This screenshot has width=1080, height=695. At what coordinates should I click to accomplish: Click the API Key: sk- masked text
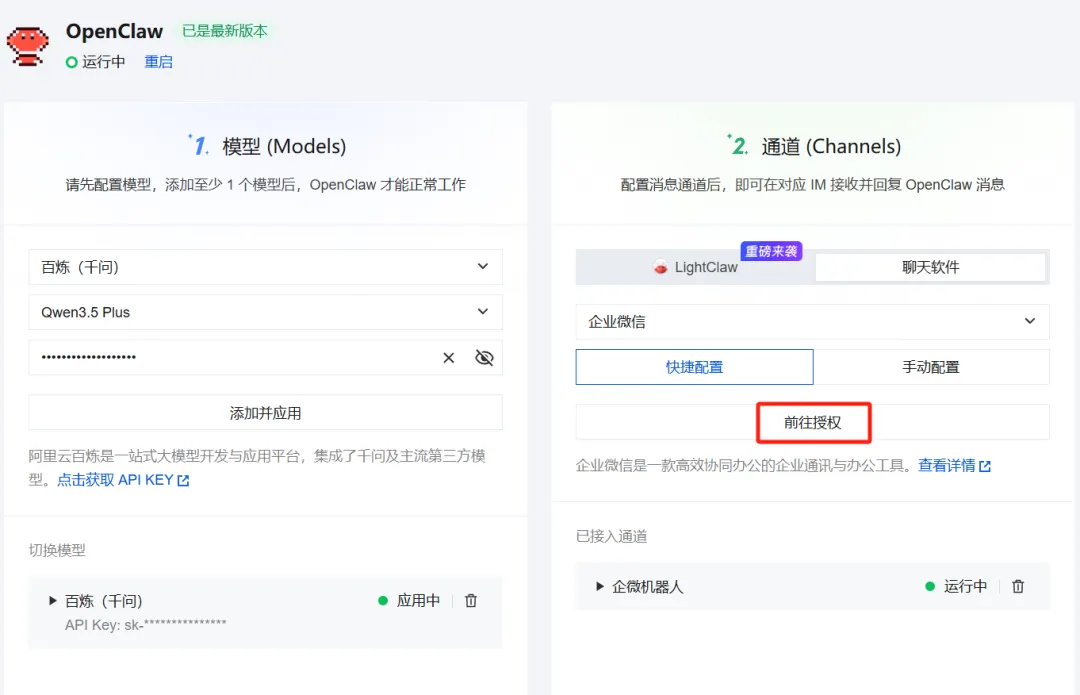(x=145, y=625)
